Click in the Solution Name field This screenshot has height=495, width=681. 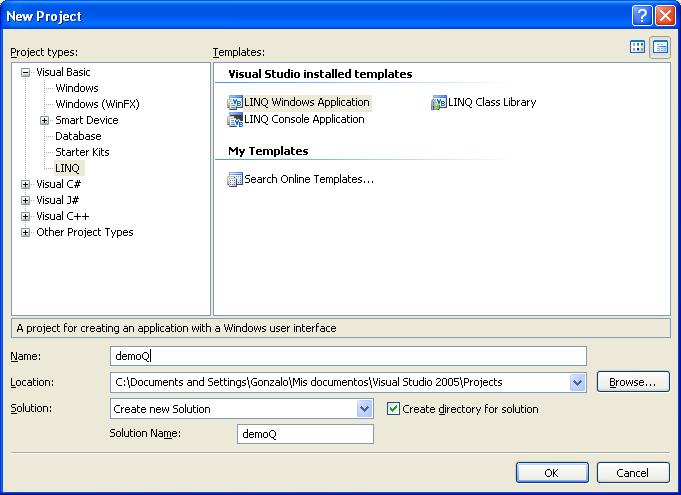(x=305, y=434)
